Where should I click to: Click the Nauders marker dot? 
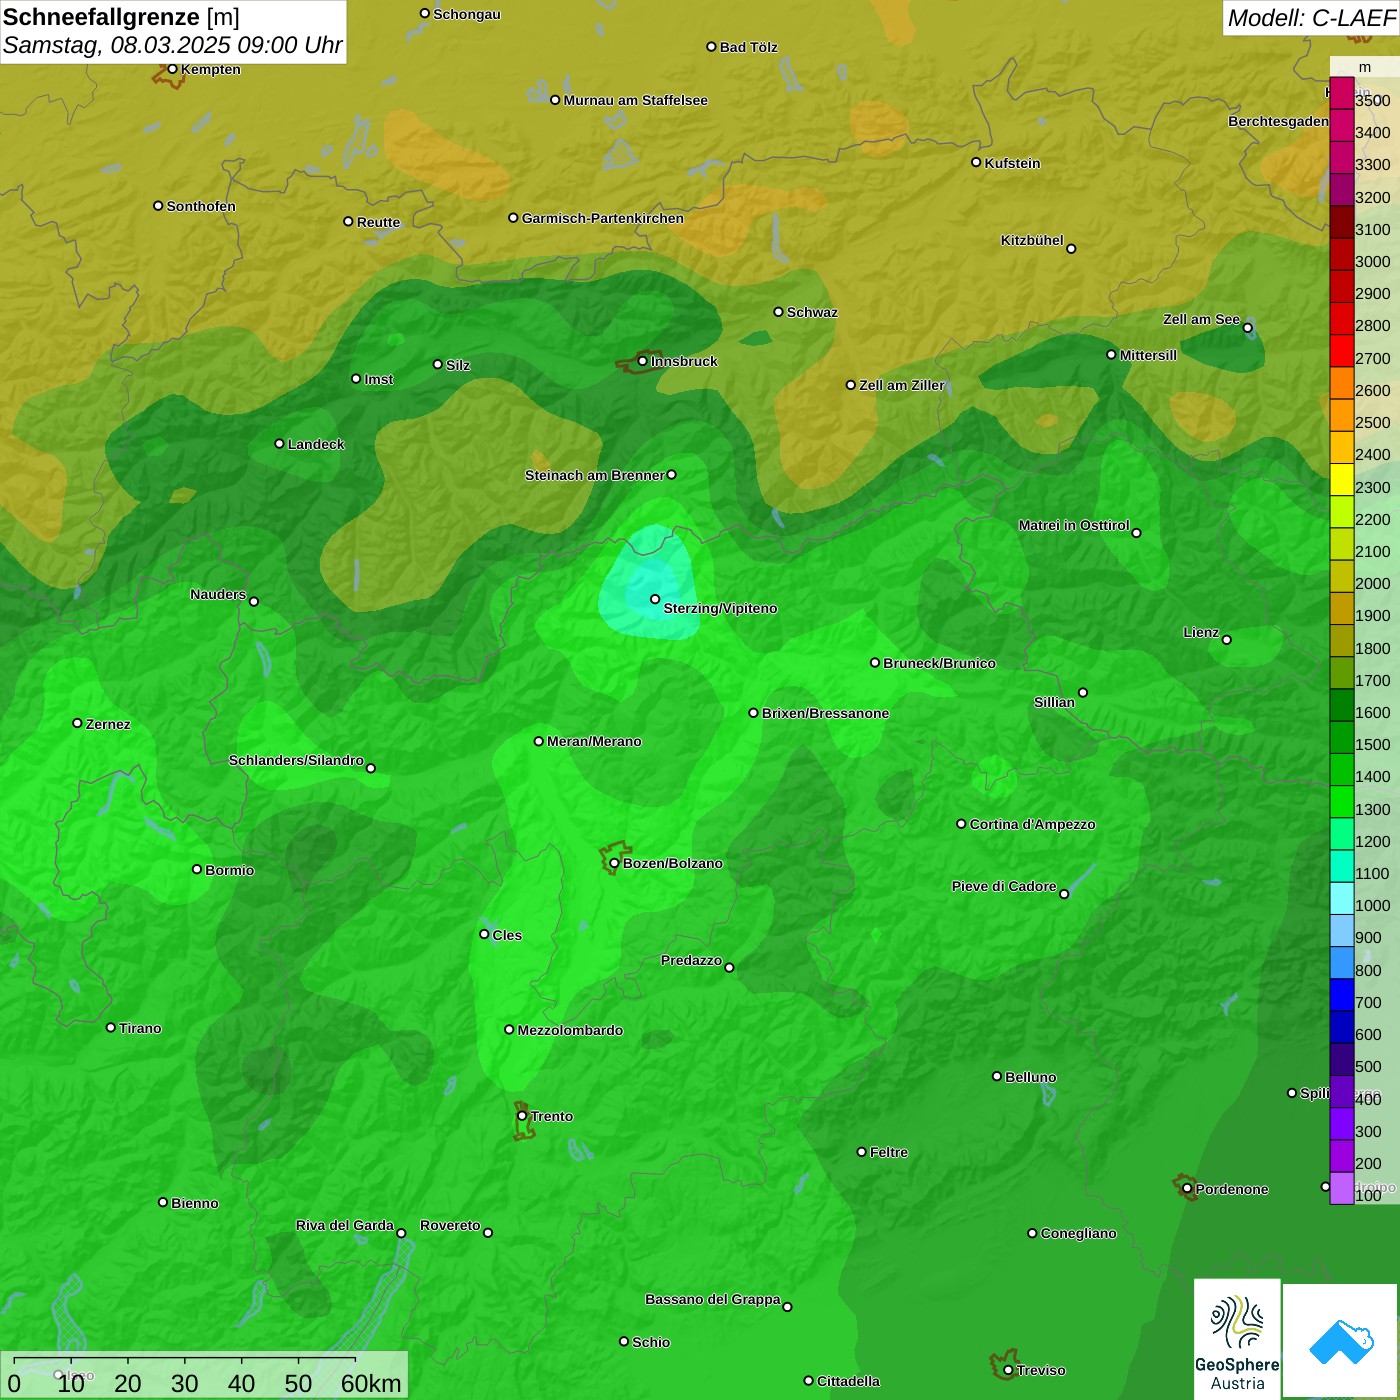[254, 601]
